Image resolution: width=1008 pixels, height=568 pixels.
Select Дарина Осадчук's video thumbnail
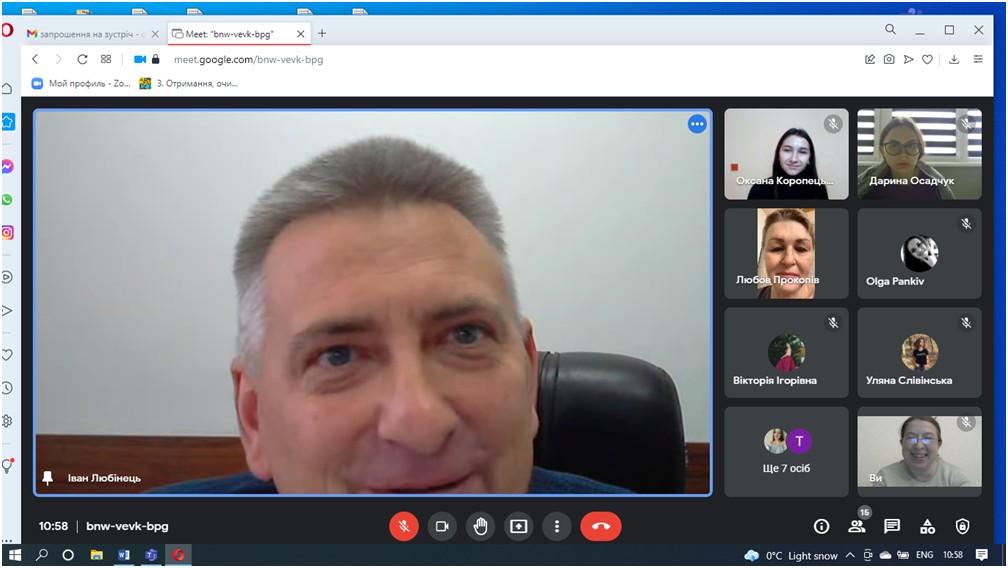pos(919,154)
